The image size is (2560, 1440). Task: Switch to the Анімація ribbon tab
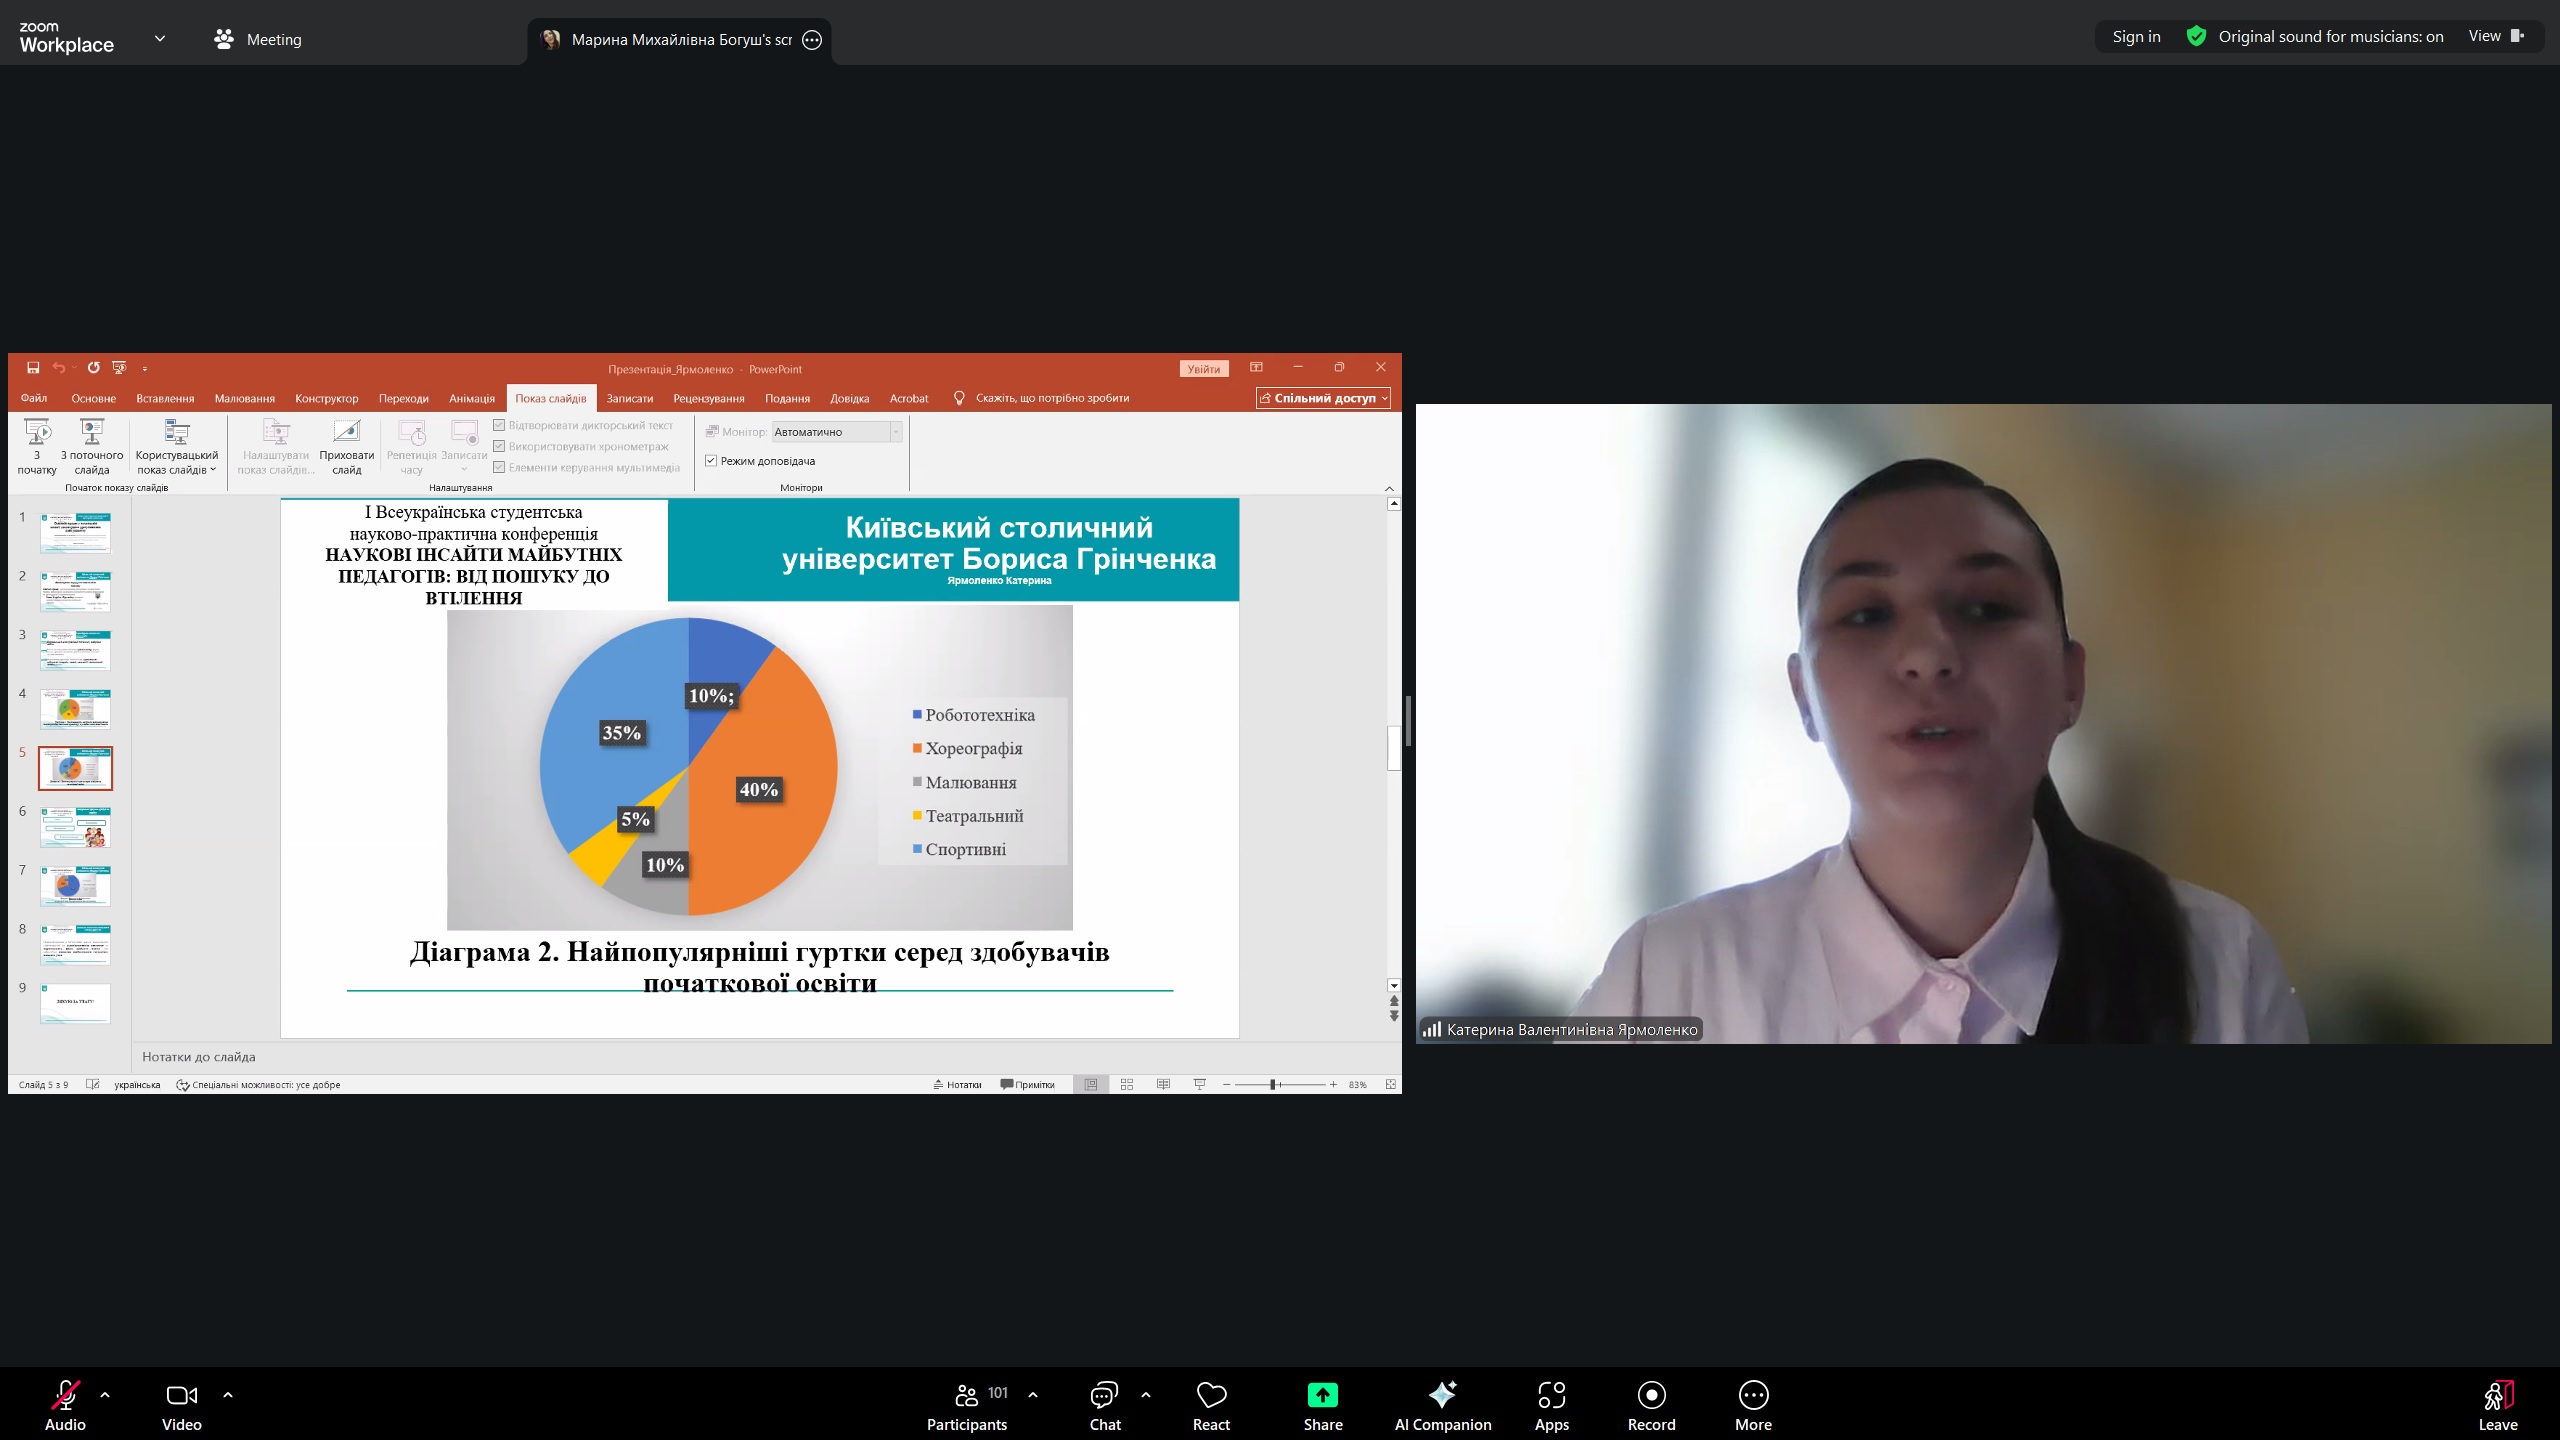point(471,398)
